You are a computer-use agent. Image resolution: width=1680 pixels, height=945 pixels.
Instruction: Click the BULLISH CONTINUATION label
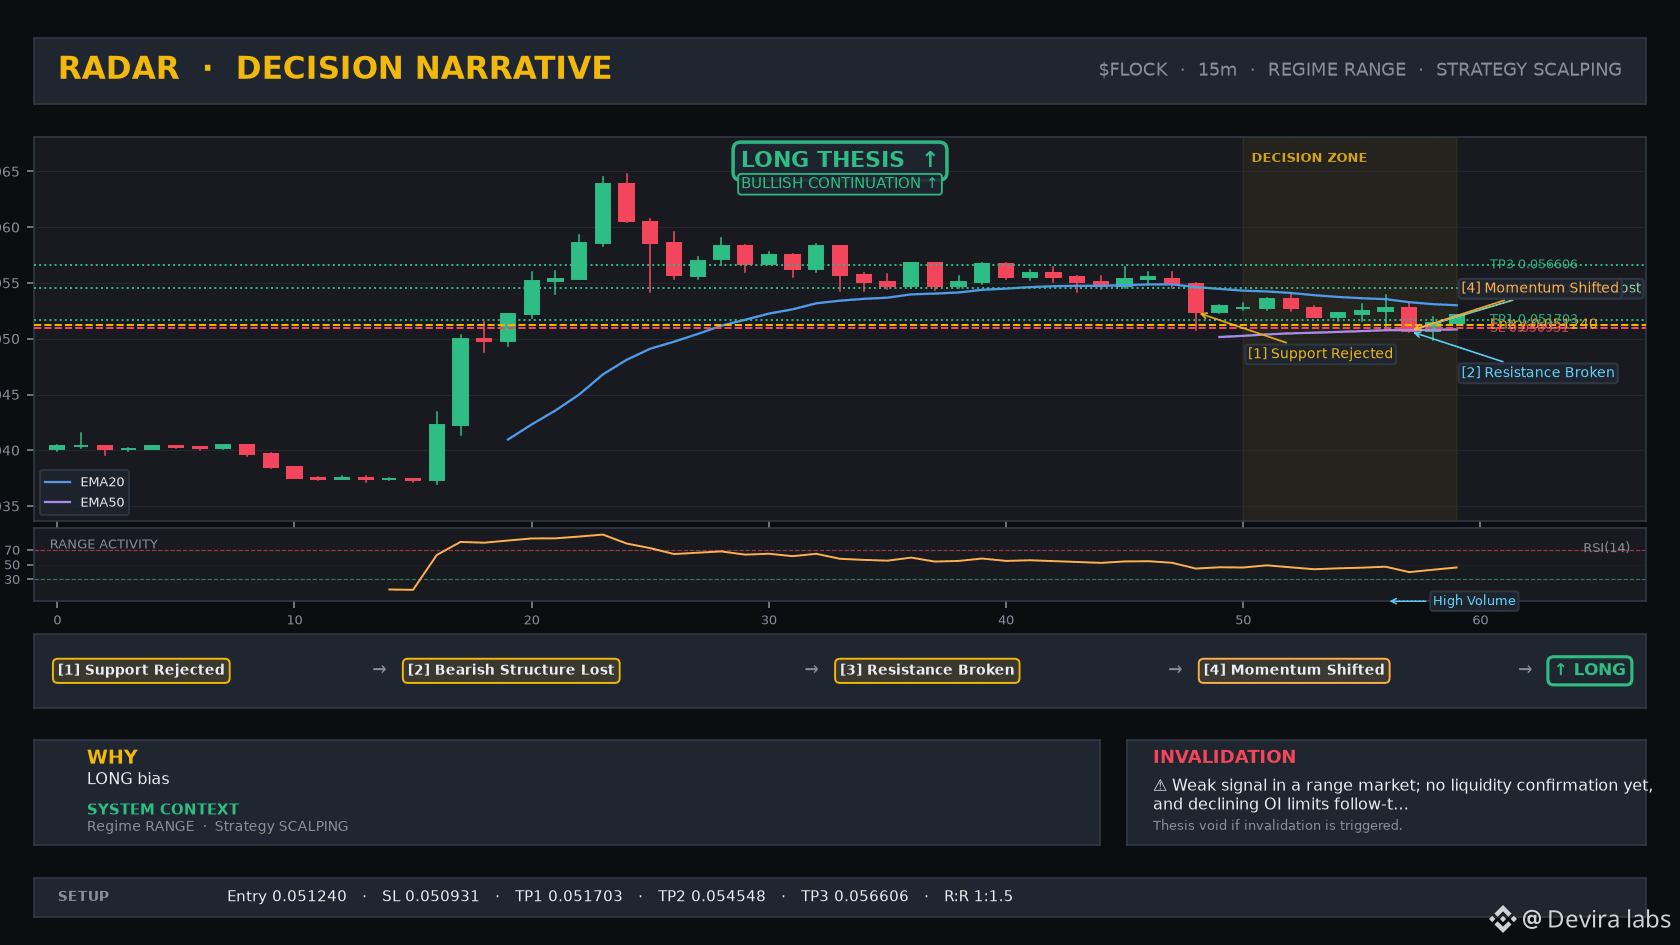click(x=839, y=184)
